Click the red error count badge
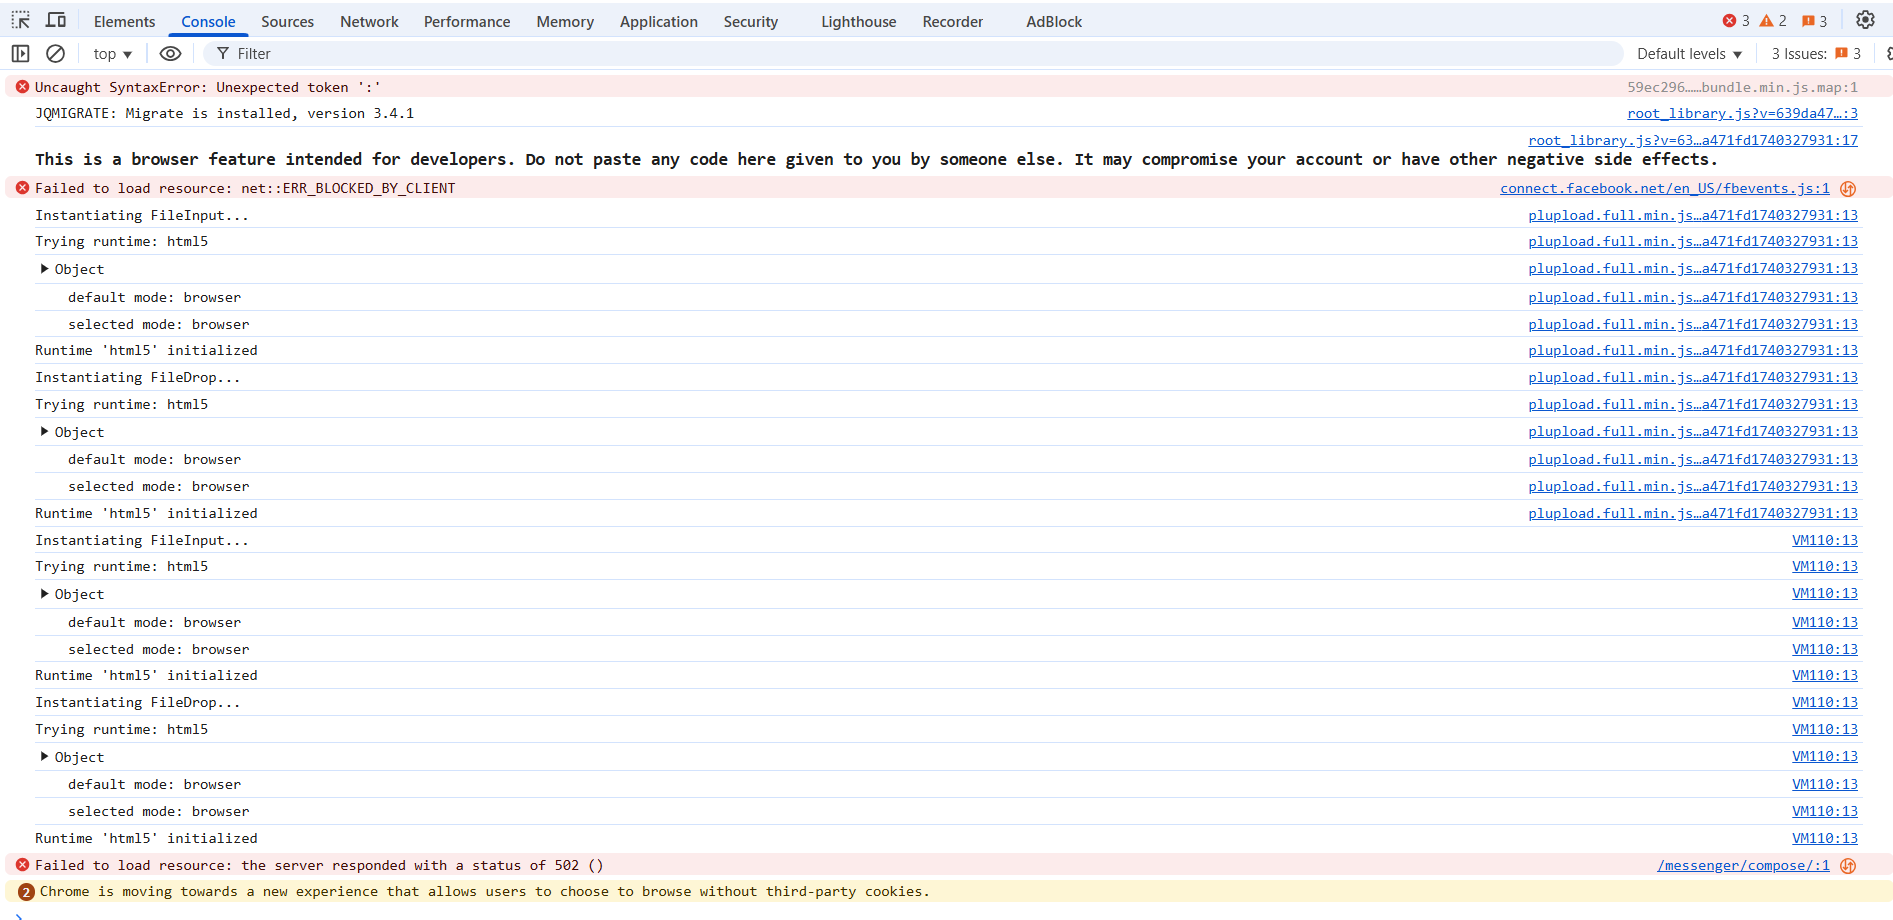Screen dimensions: 1893x920 (x=1736, y=21)
